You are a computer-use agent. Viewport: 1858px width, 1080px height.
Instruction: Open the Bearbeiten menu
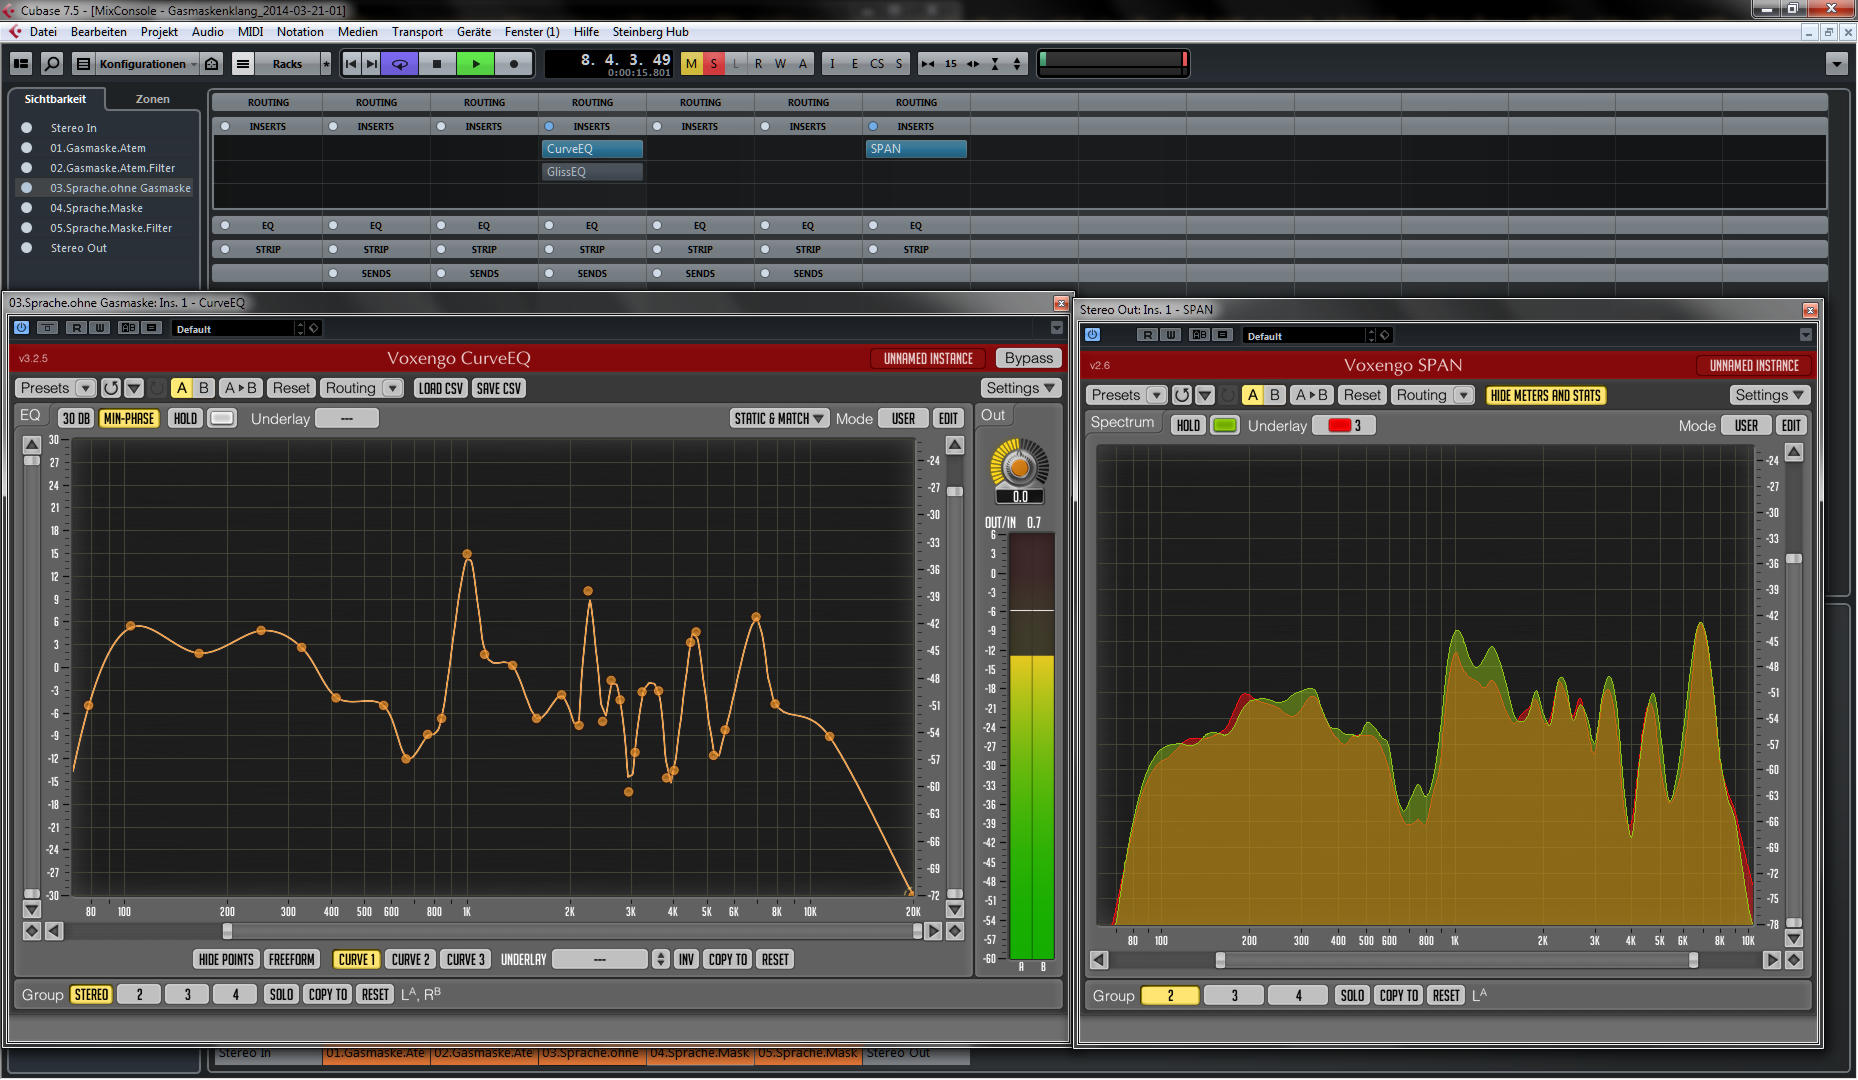98,32
